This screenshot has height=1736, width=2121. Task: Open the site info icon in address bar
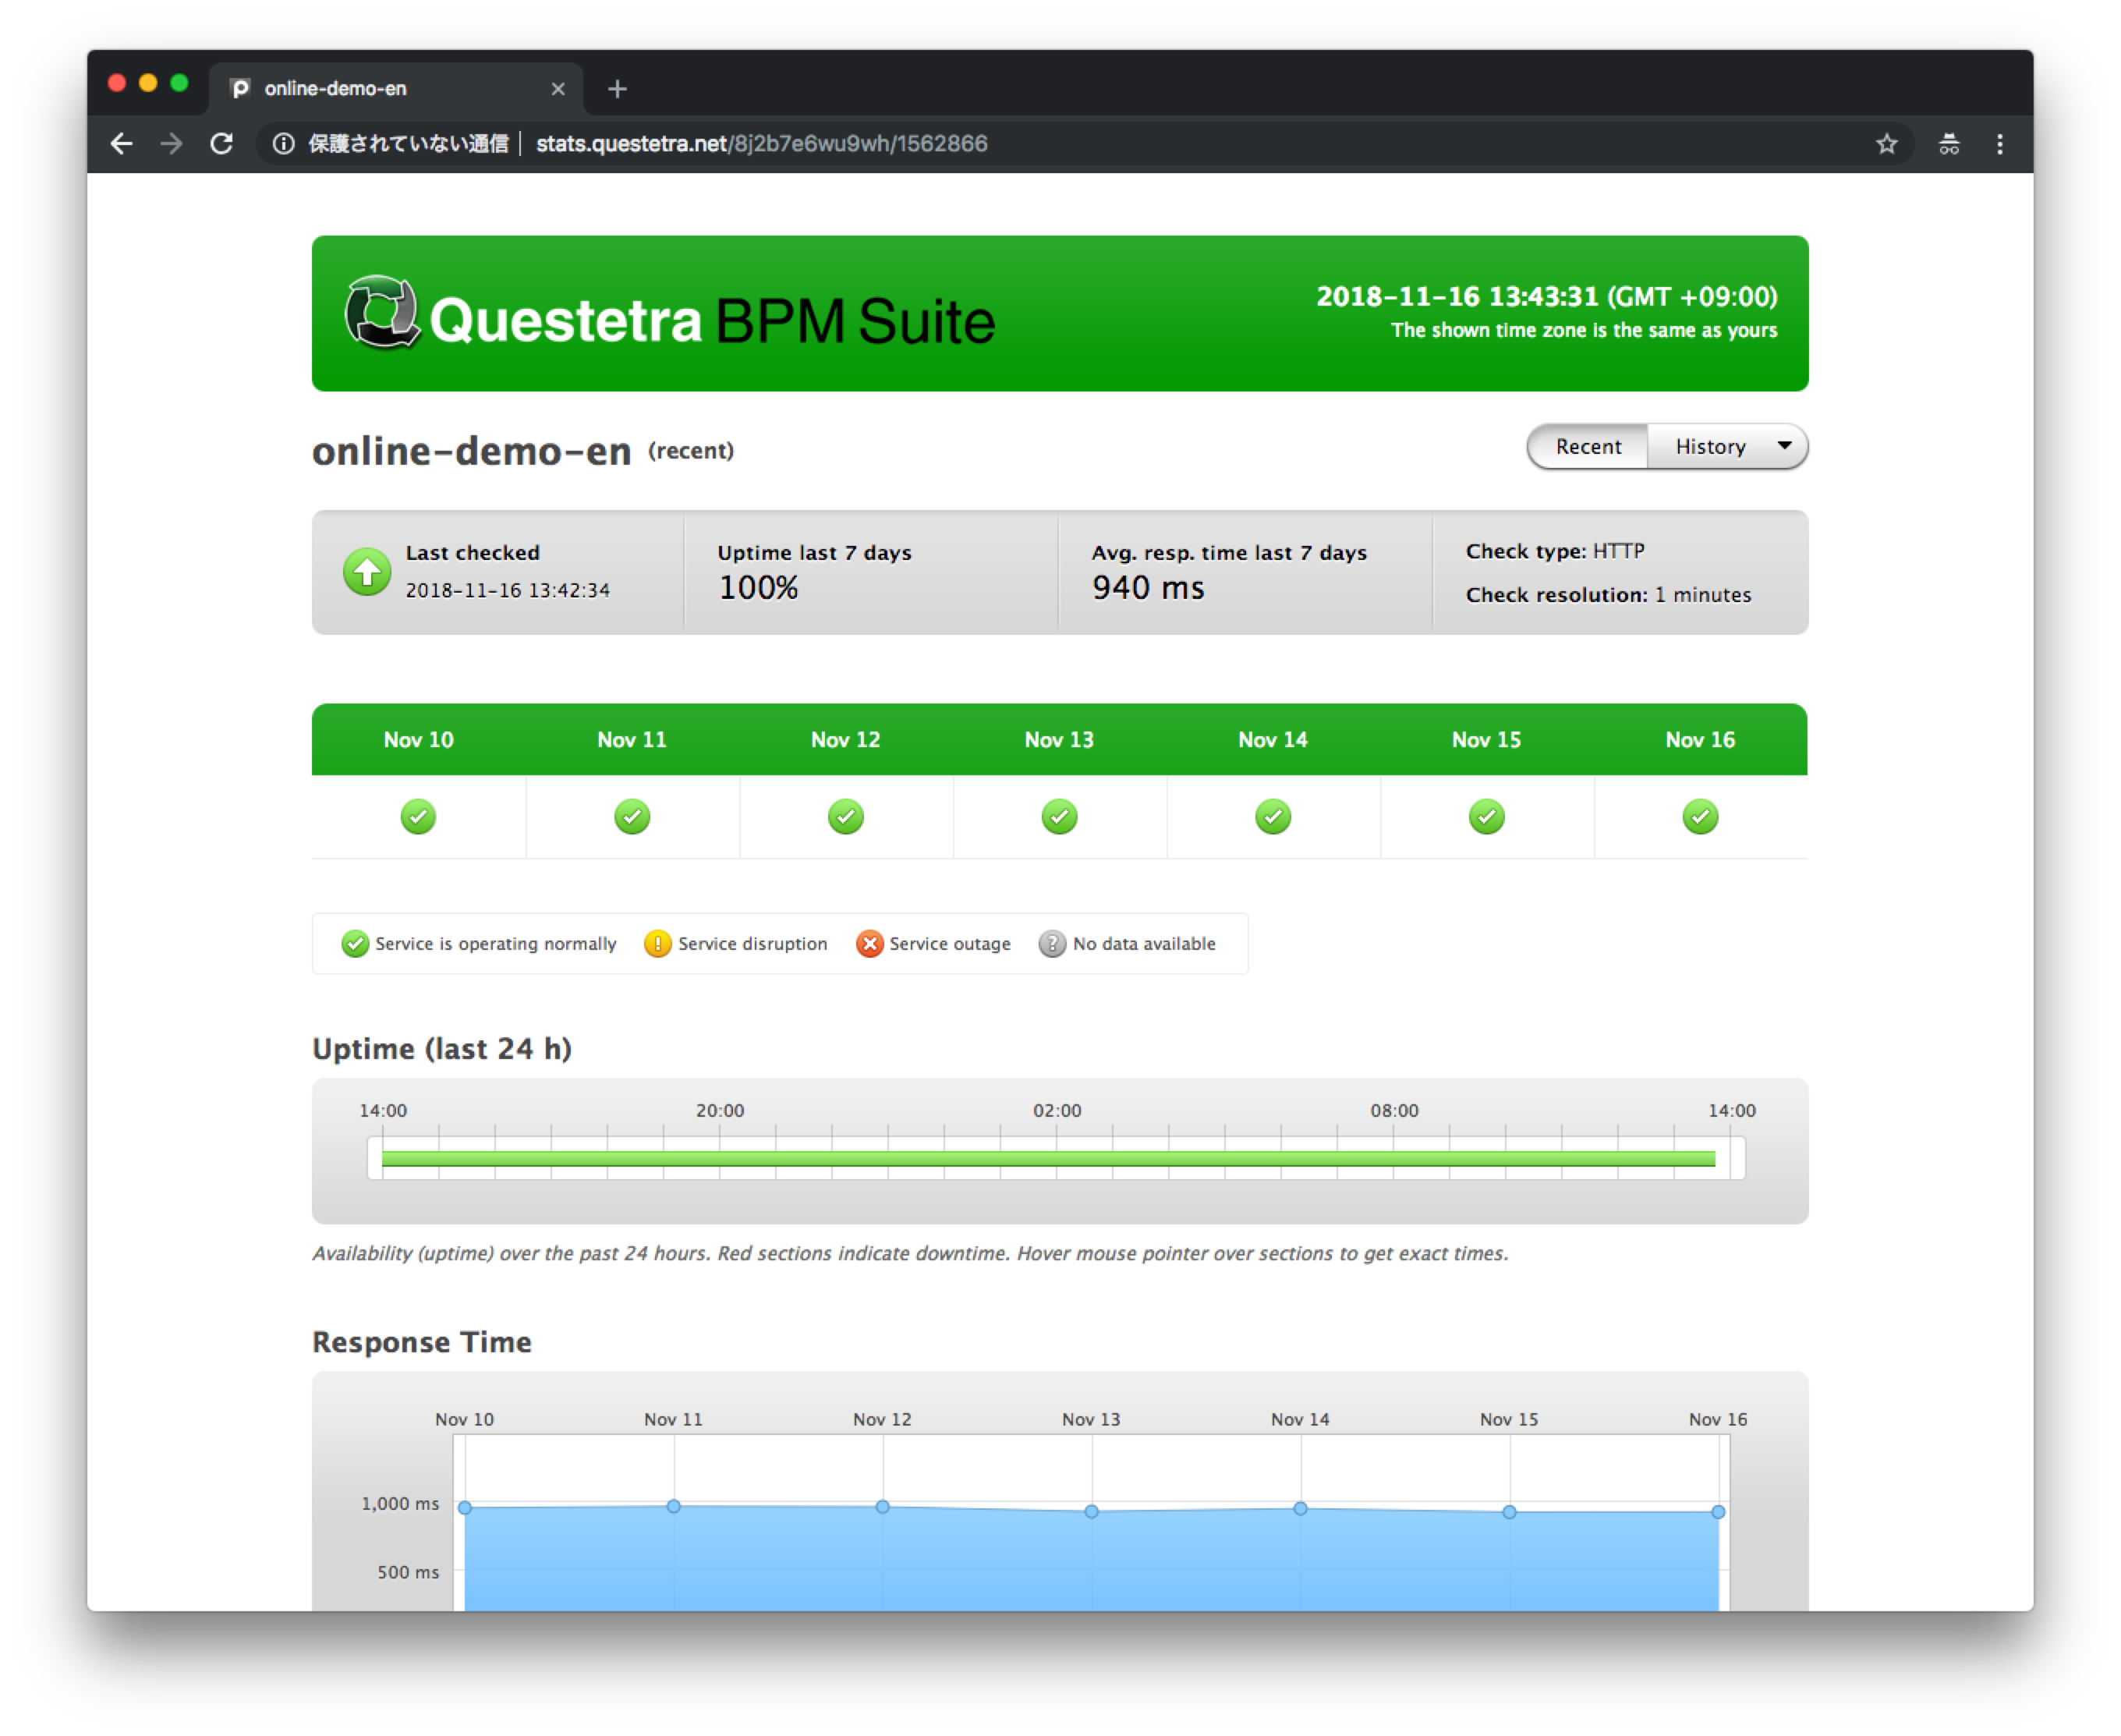pos(284,144)
